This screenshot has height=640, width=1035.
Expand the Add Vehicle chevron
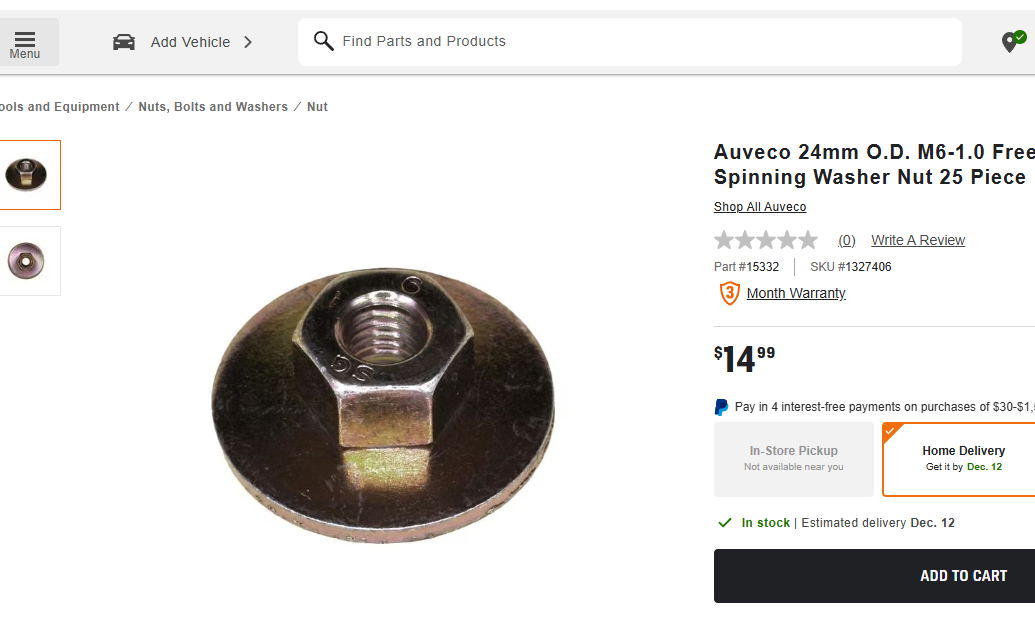click(246, 42)
